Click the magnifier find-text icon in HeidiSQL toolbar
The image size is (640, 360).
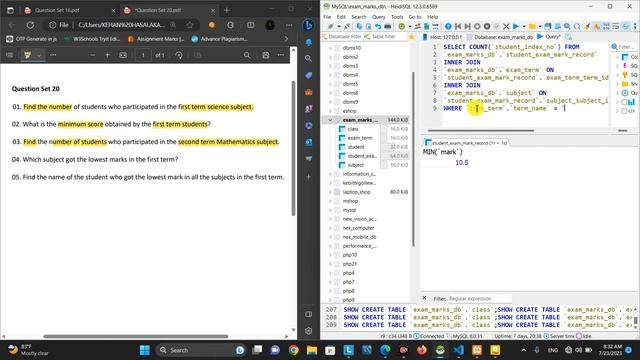tap(567, 27)
